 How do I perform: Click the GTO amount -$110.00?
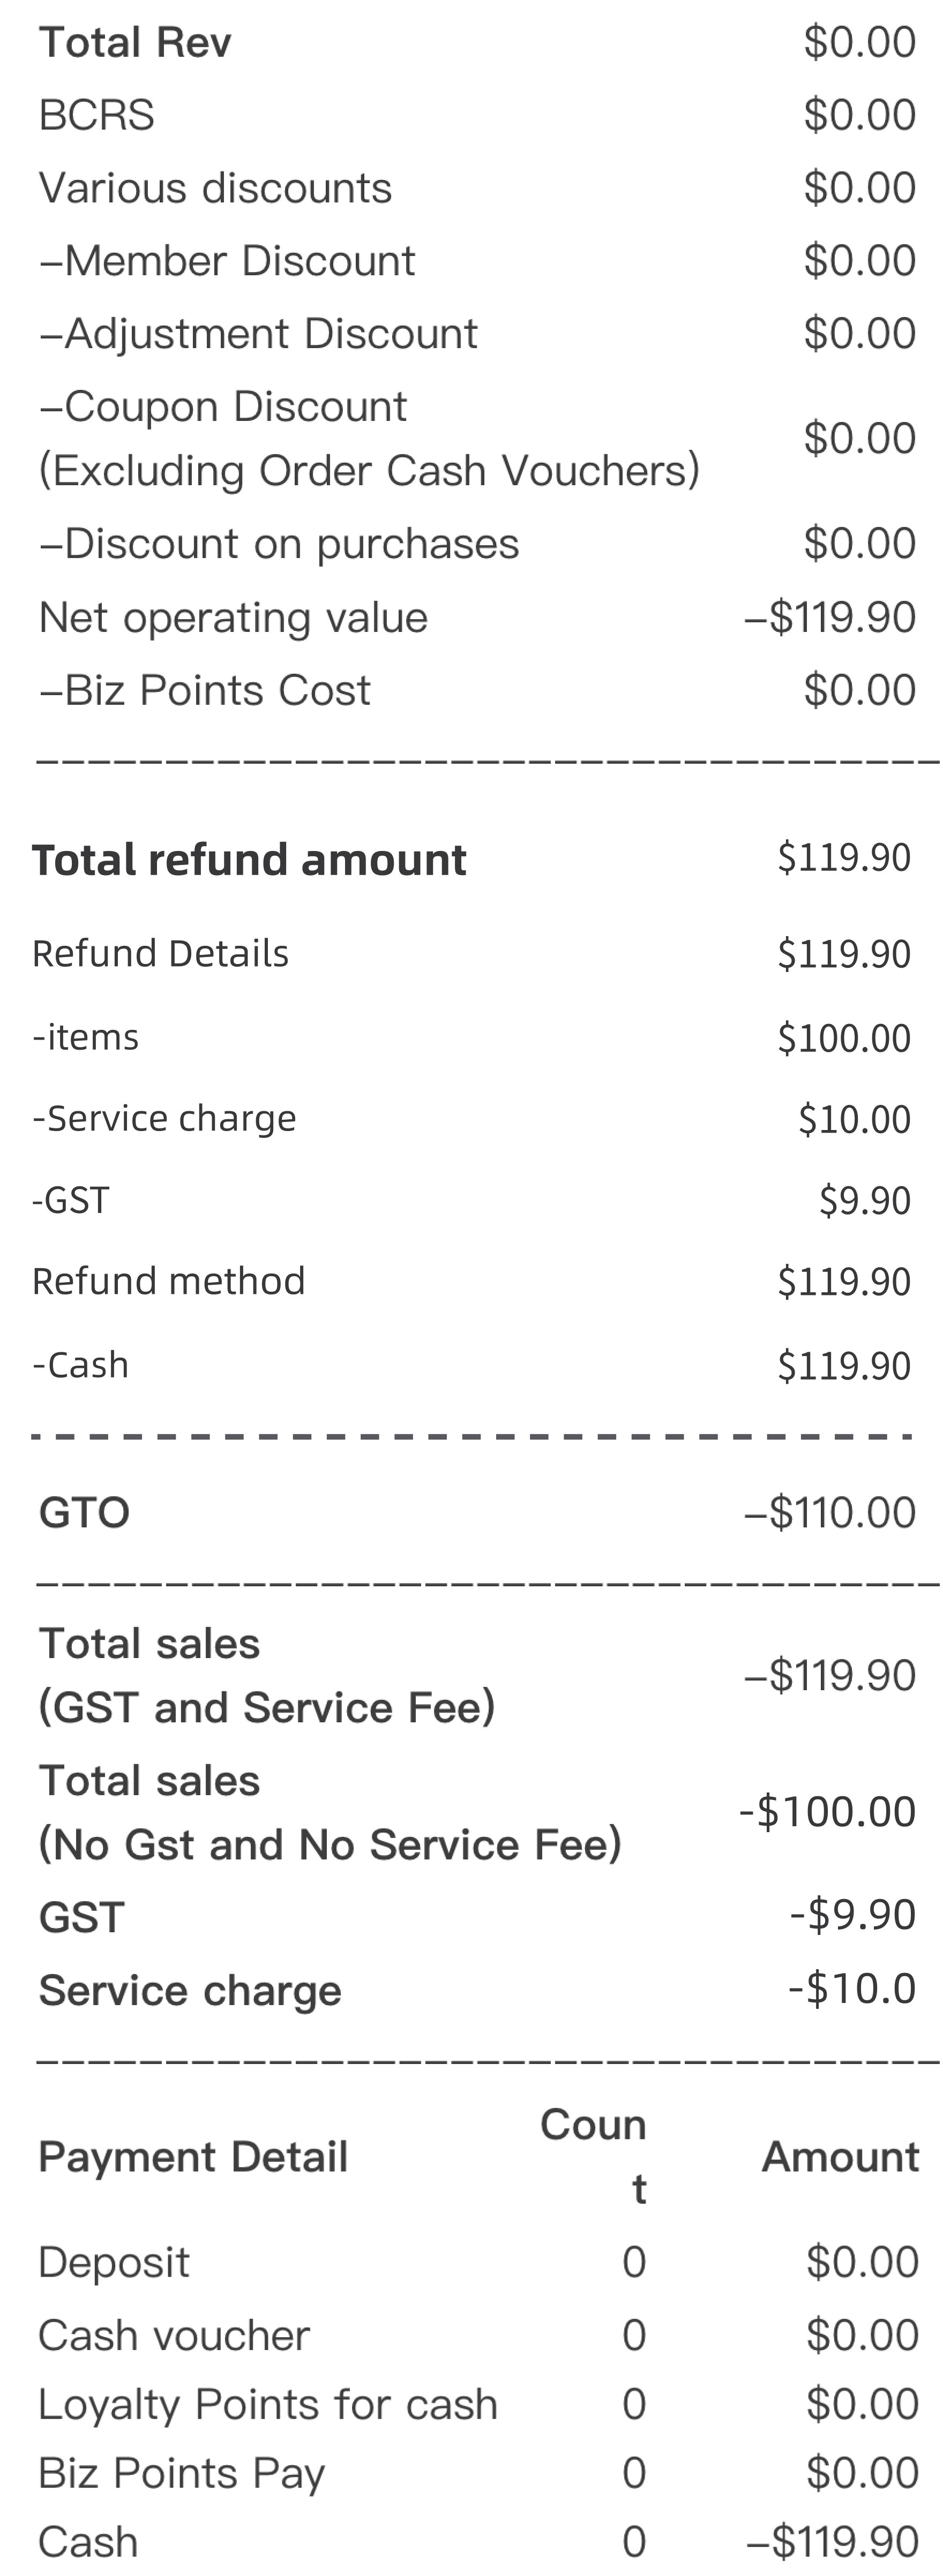tap(830, 1512)
